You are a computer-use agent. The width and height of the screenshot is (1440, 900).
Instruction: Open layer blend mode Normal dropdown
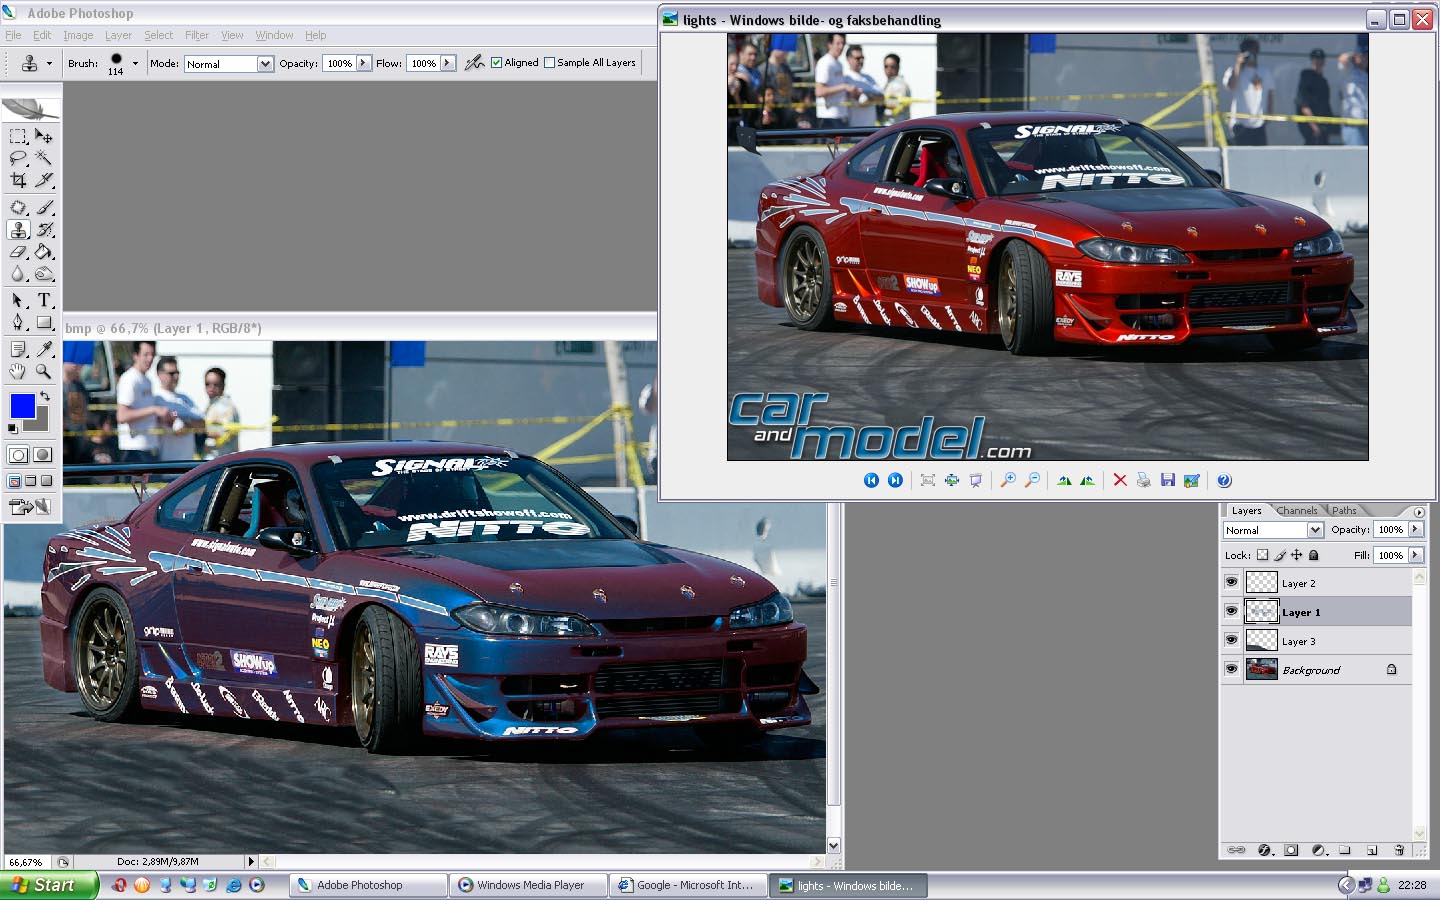tap(1315, 530)
